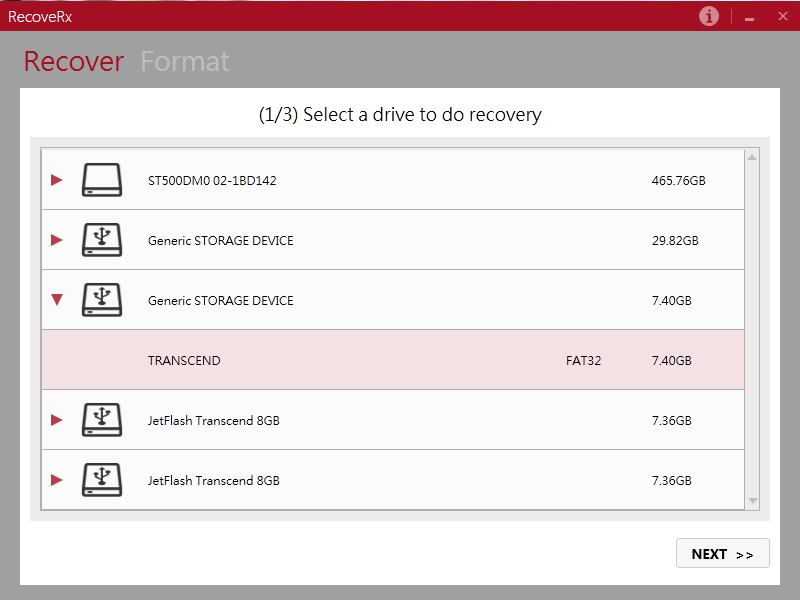Collapse the 7.40GB Generic STORAGE DEVICE

[x=57, y=300]
